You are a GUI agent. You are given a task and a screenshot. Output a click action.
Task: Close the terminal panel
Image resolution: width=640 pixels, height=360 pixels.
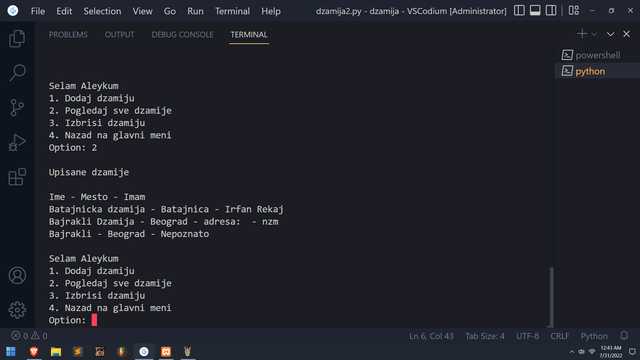point(627,34)
